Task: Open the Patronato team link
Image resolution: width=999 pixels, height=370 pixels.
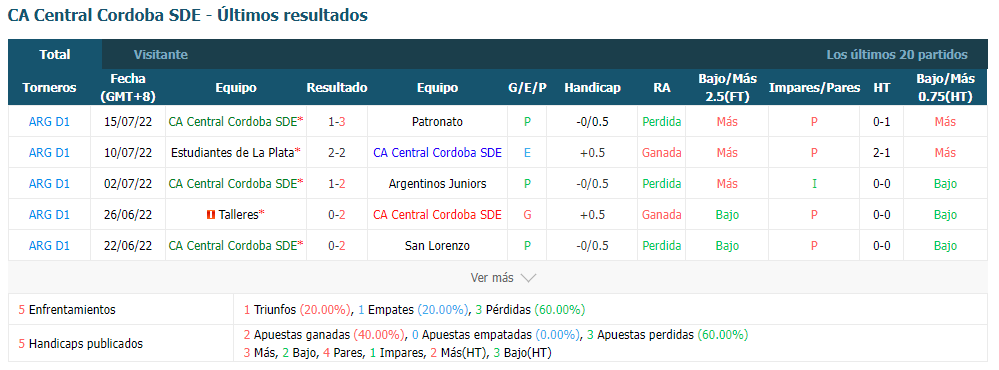Action: 437,122
